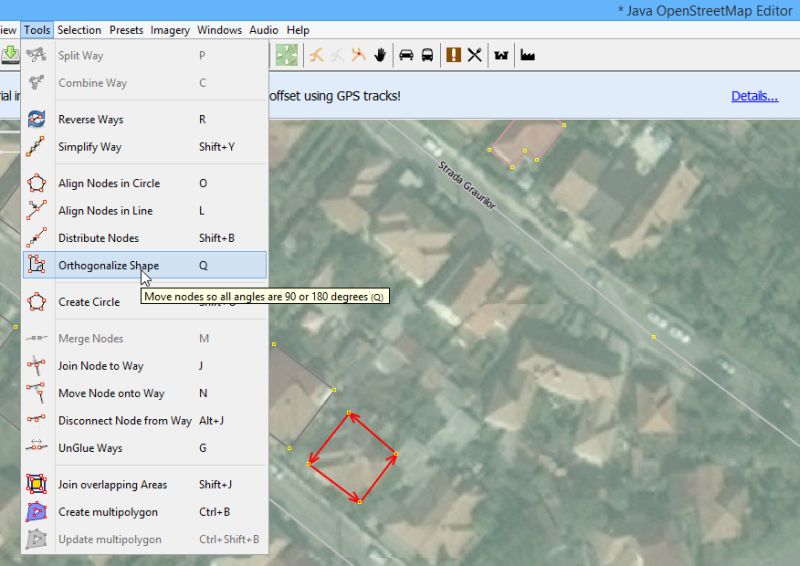Click the car preset icon in toolbar
Screen dimensions: 800x566
pyautogui.click(x=406, y=55)
